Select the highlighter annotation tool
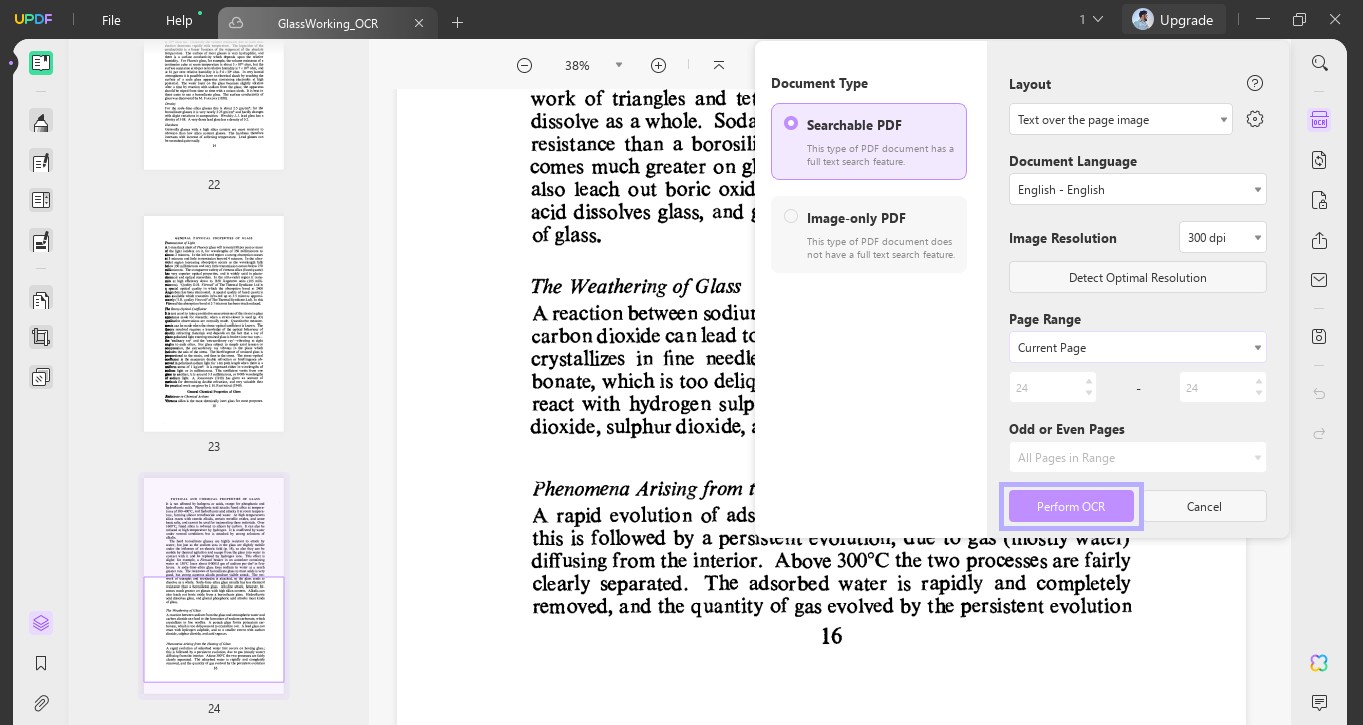The width and height of the screenshot is (1363, 725). point(41,122)
